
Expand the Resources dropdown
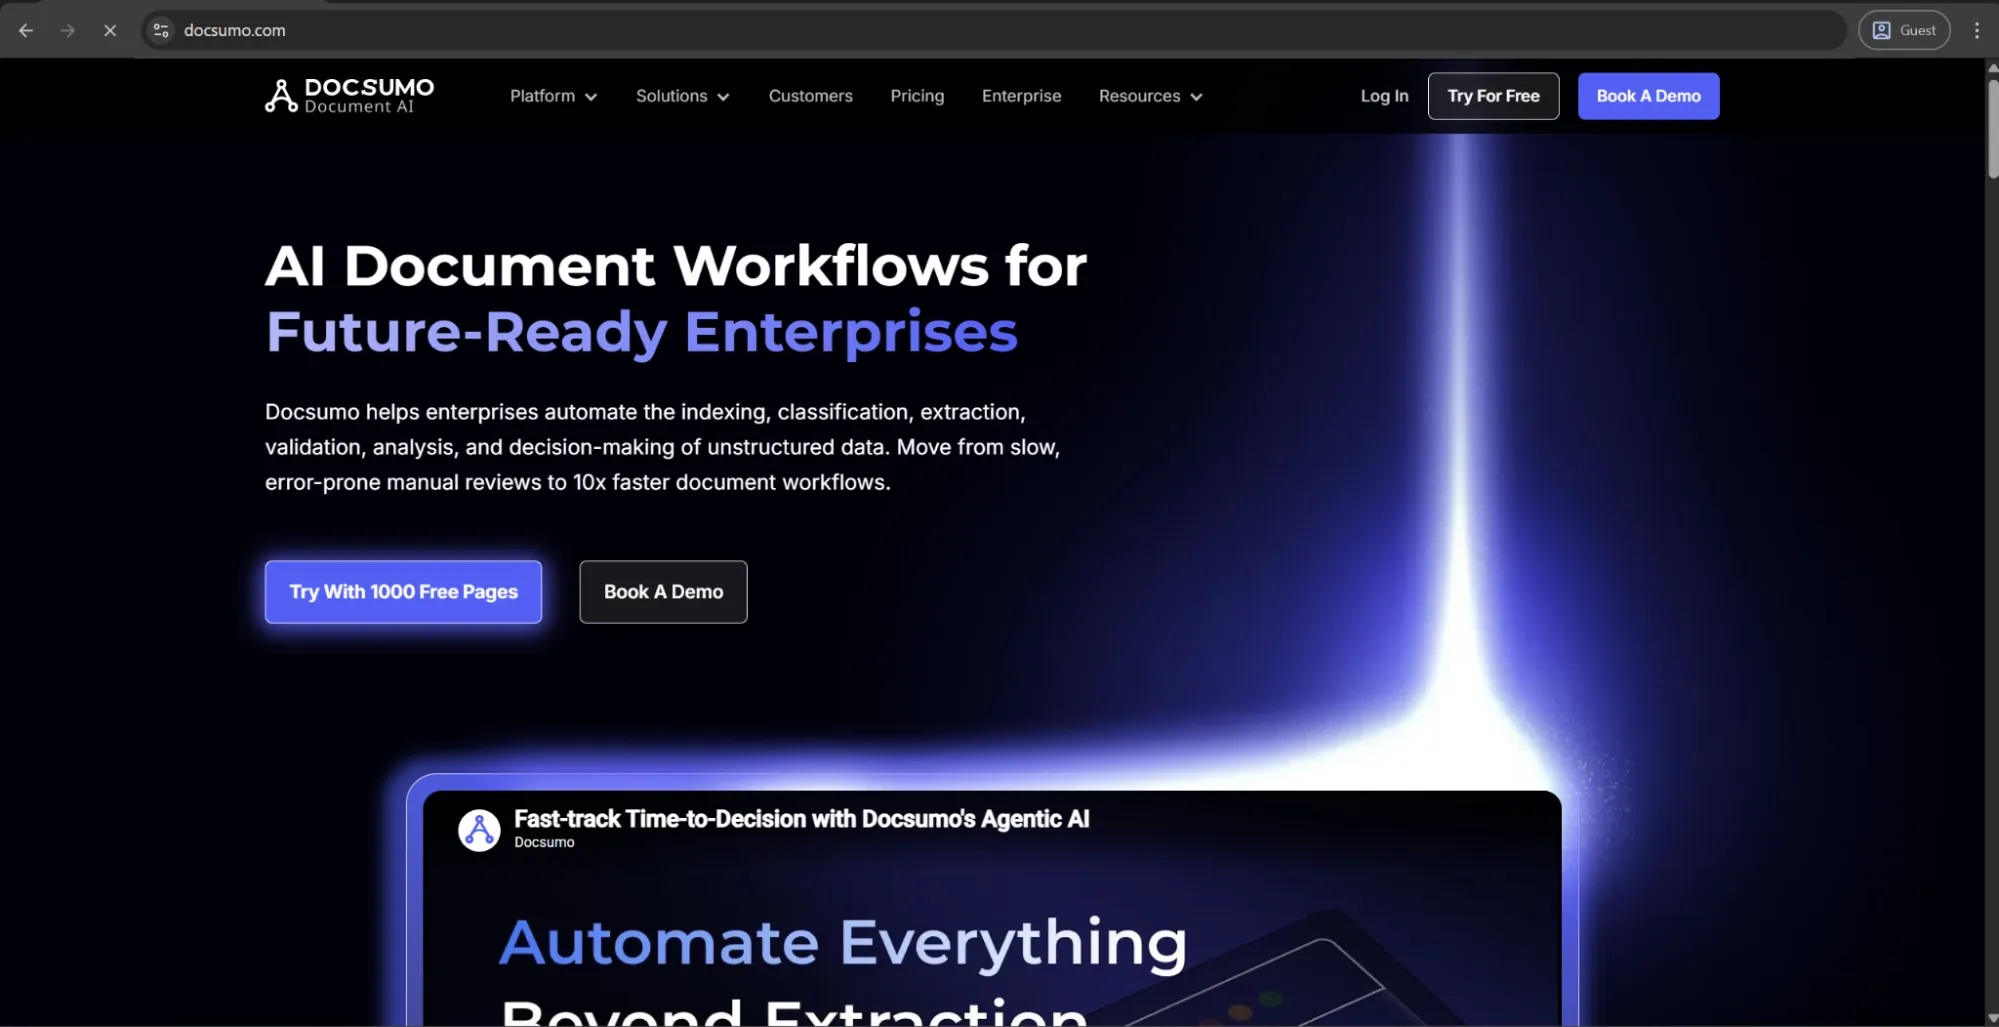tap(1150, 96)
